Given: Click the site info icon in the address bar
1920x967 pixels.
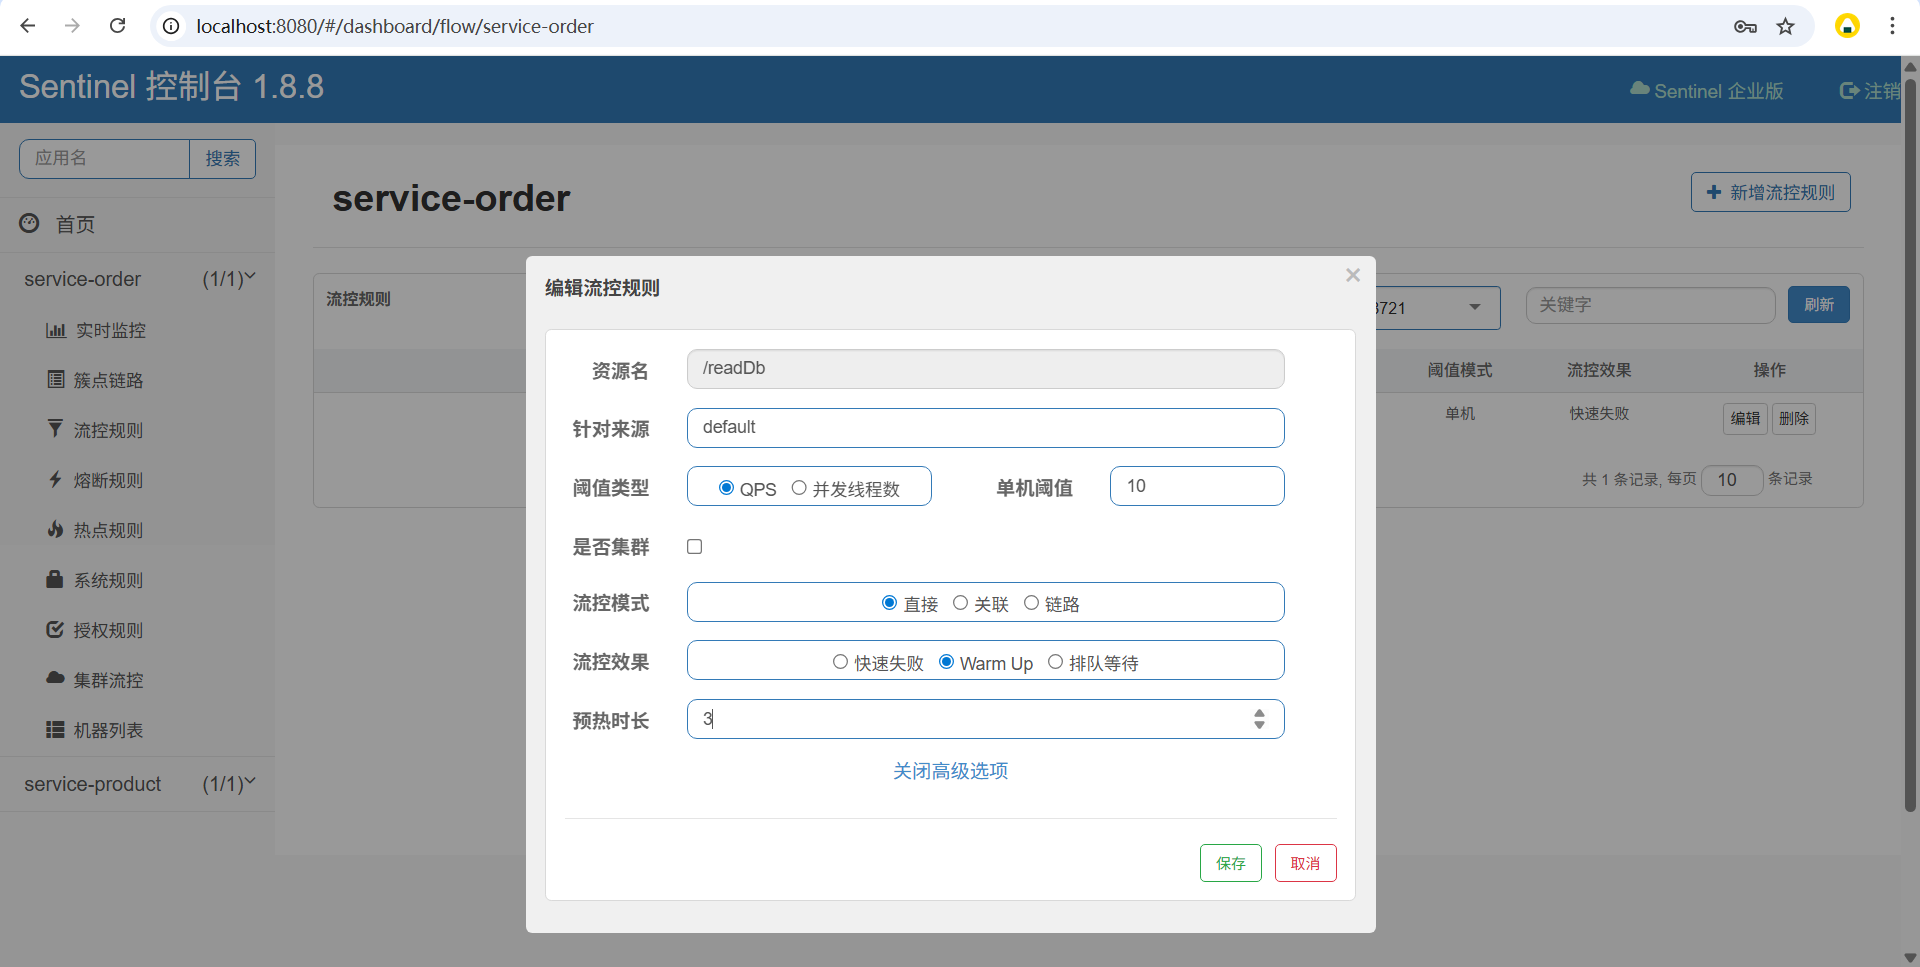Looking at the screenshot, I should click(x=171, y=26).
